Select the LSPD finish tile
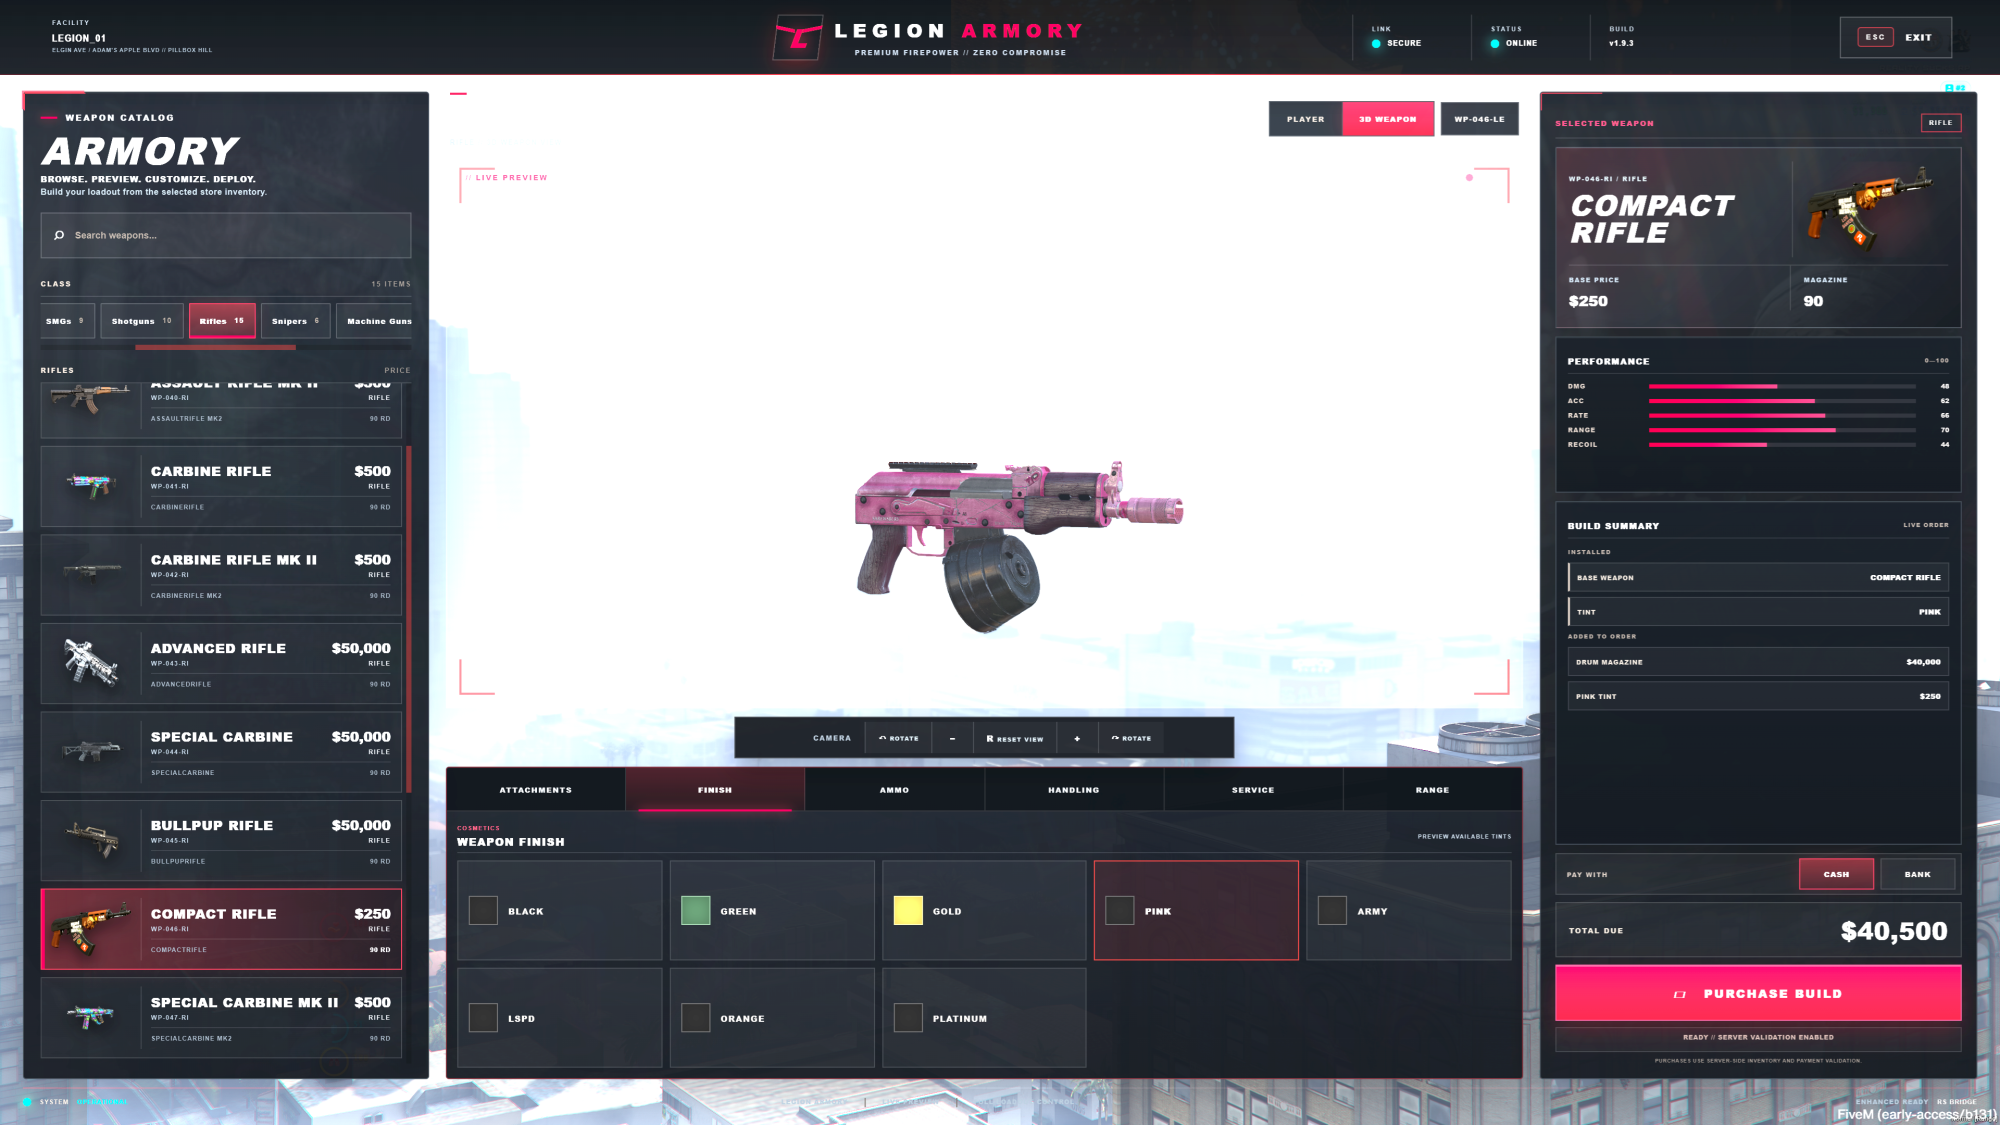Screen dimensions: 2000x1125 coord(559,1017)
